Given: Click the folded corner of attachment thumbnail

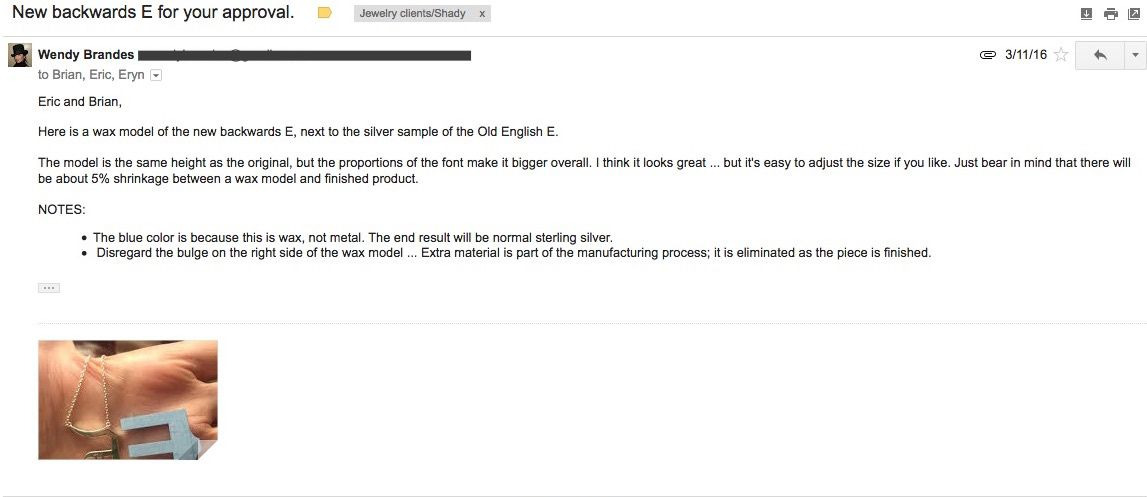Looking at the screenshot, I should [208, 450].
